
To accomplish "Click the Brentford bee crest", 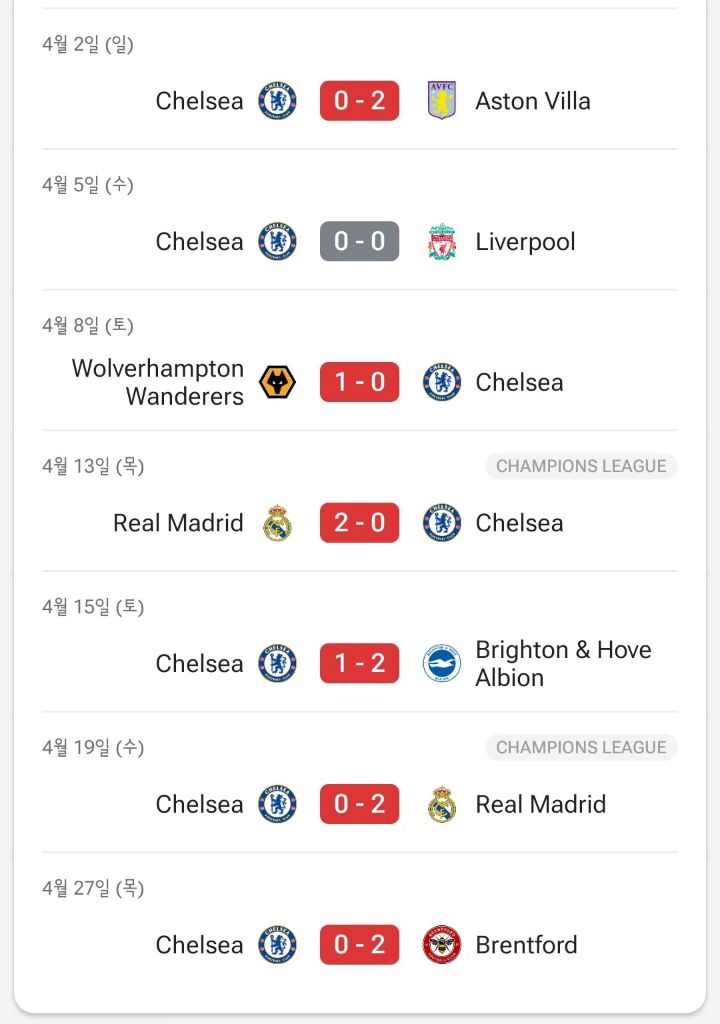I will click(442, 944).
